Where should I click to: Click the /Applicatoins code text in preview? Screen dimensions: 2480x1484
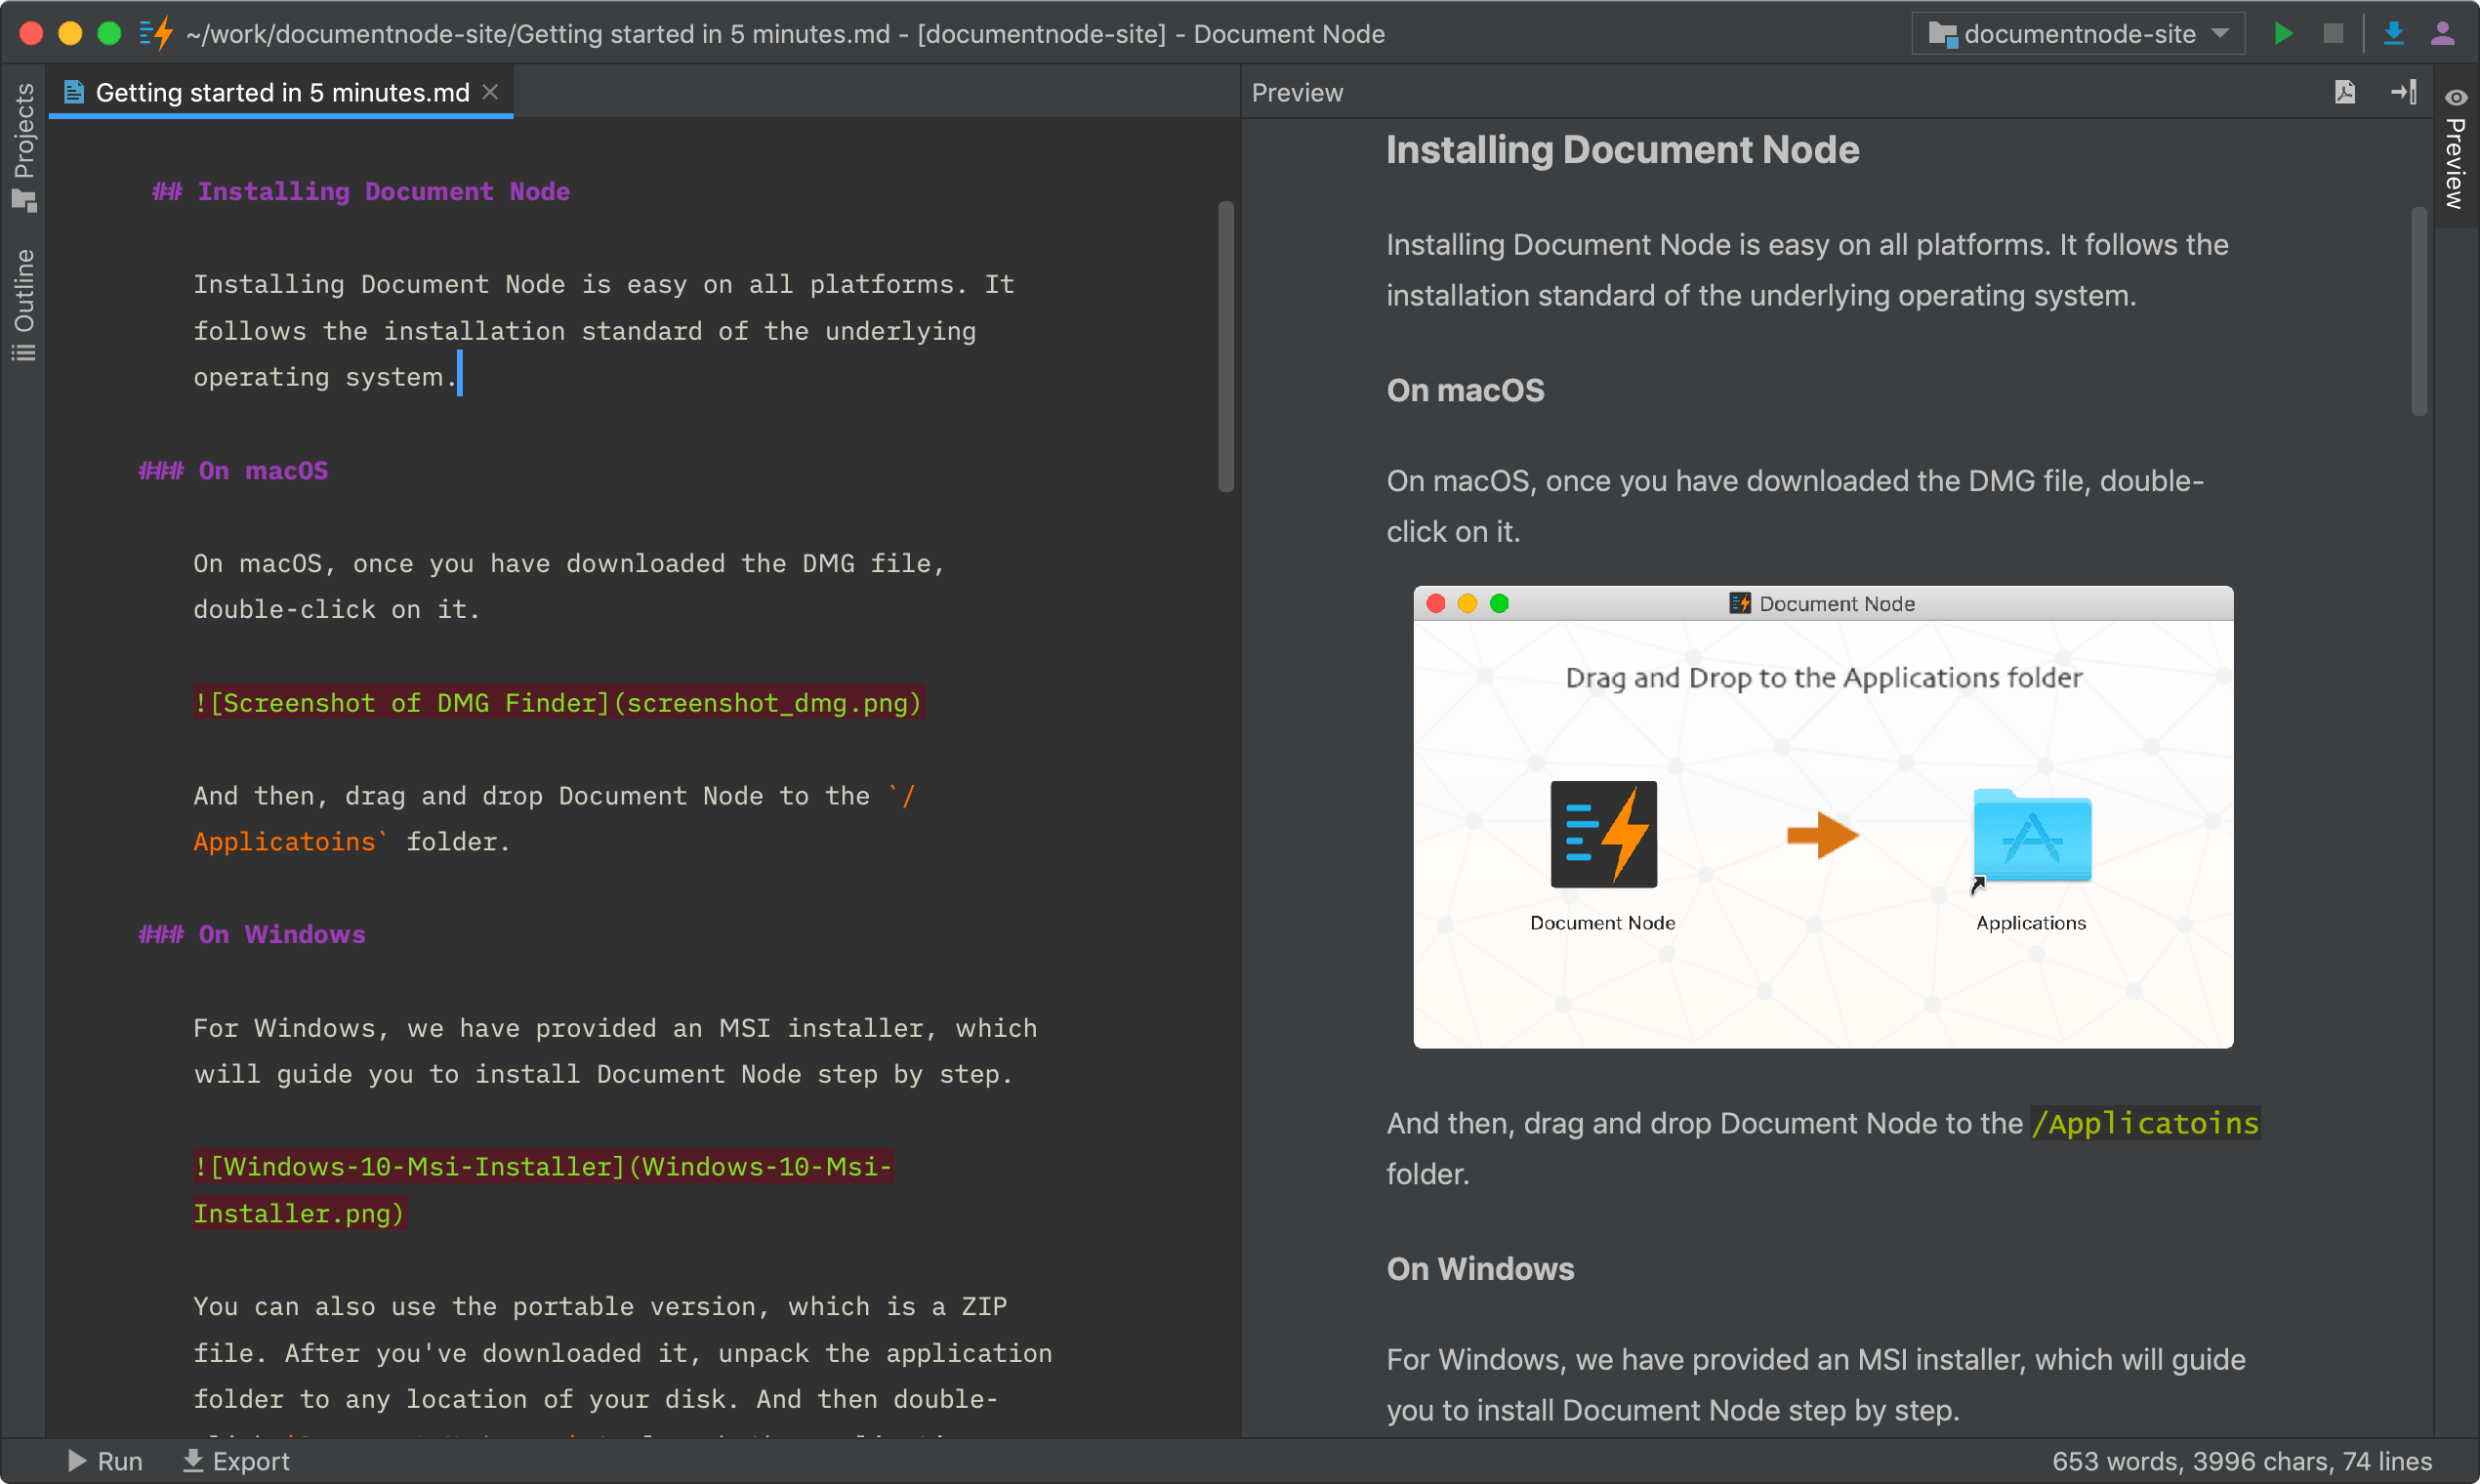click(x=2145, y=1123)
